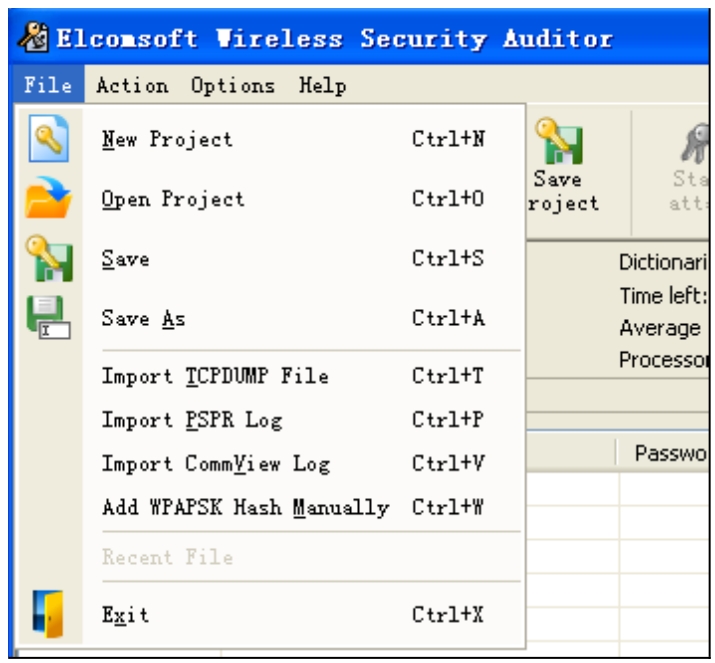Click the New Project key-document icon
The width and height of the screenshot is (715, 663).
49,139
